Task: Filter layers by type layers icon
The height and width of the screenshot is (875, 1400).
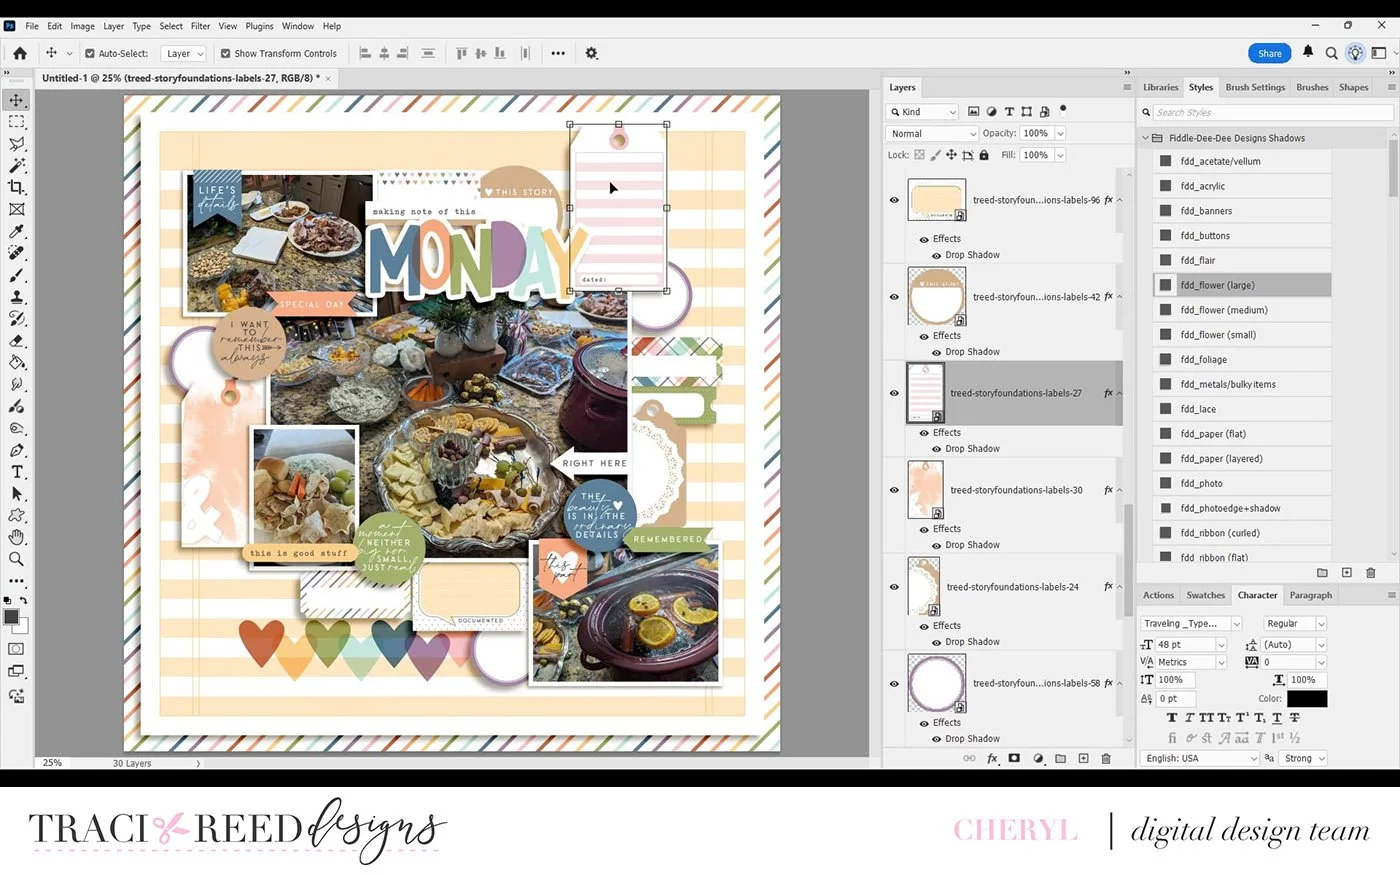Action: 1009,112
